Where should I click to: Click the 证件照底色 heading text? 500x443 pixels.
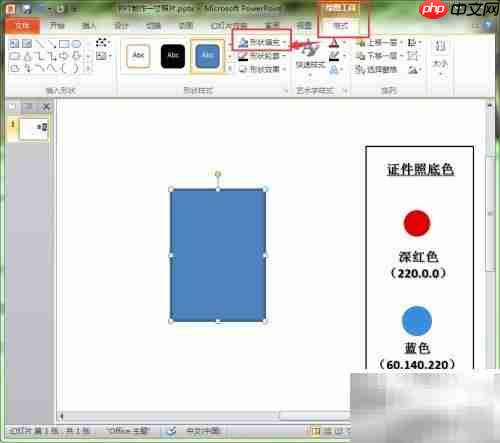coord(420,170)
